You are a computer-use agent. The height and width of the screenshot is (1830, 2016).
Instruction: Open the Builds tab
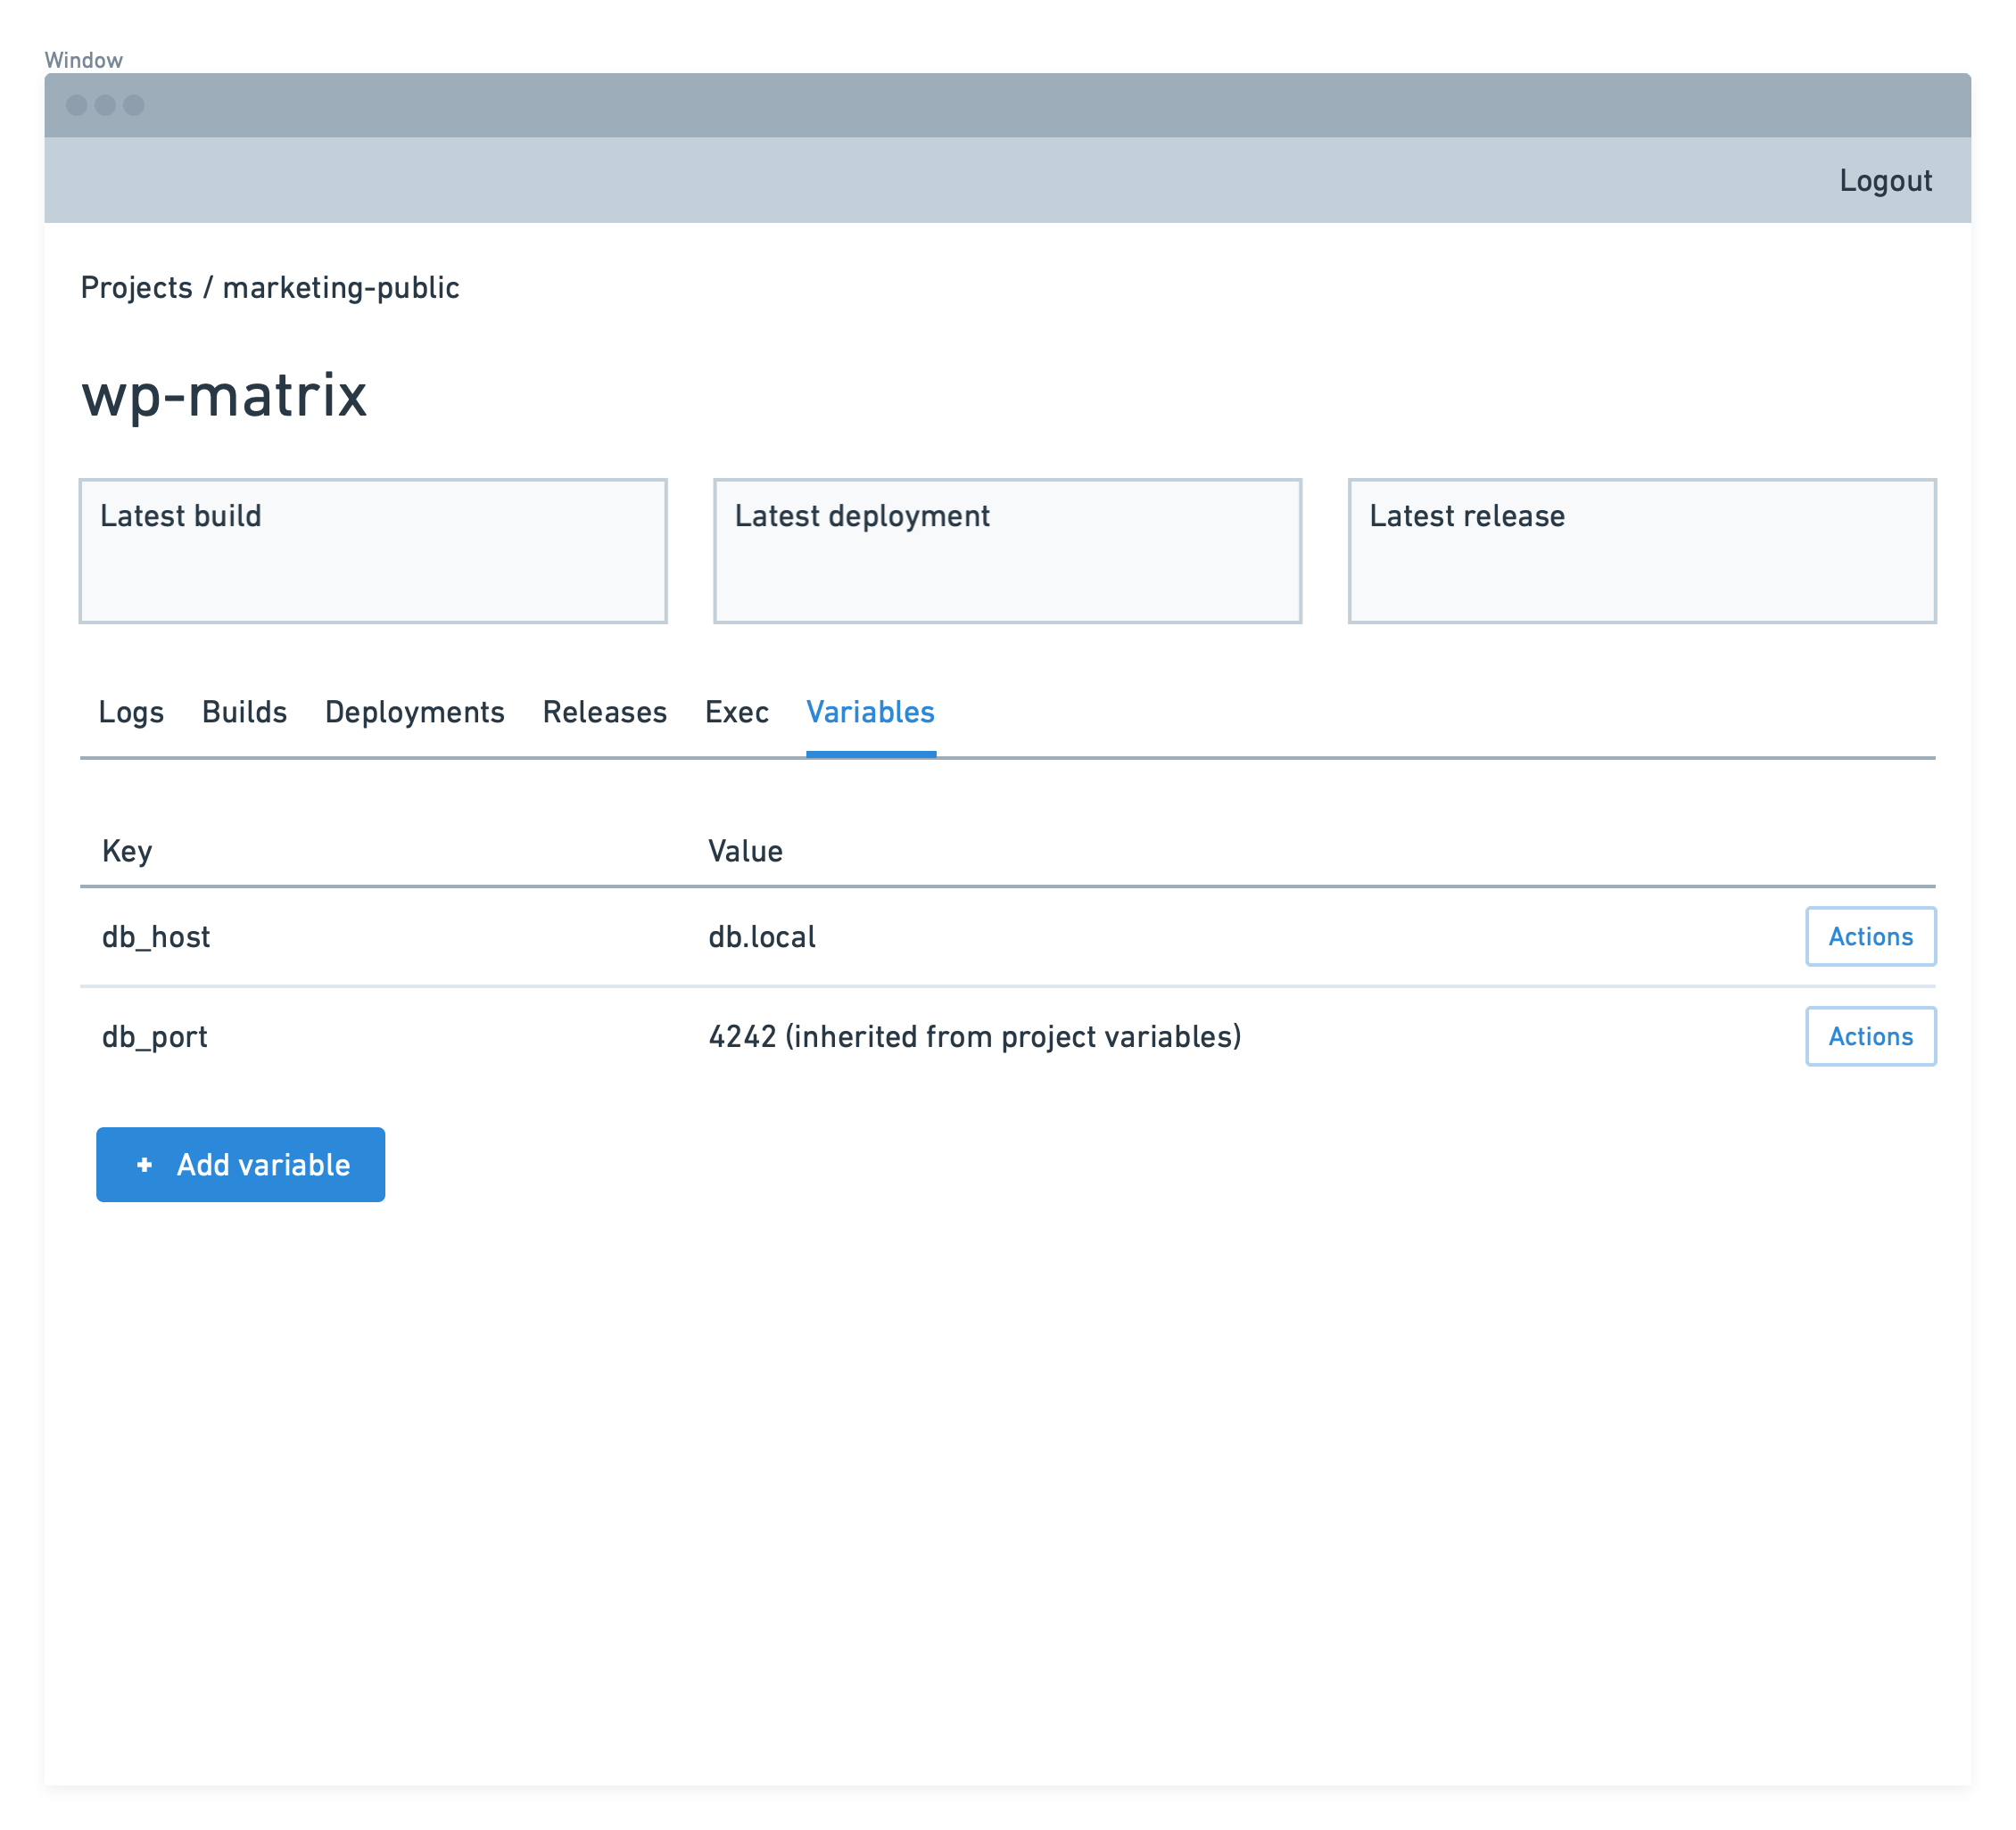click(243, 712)
